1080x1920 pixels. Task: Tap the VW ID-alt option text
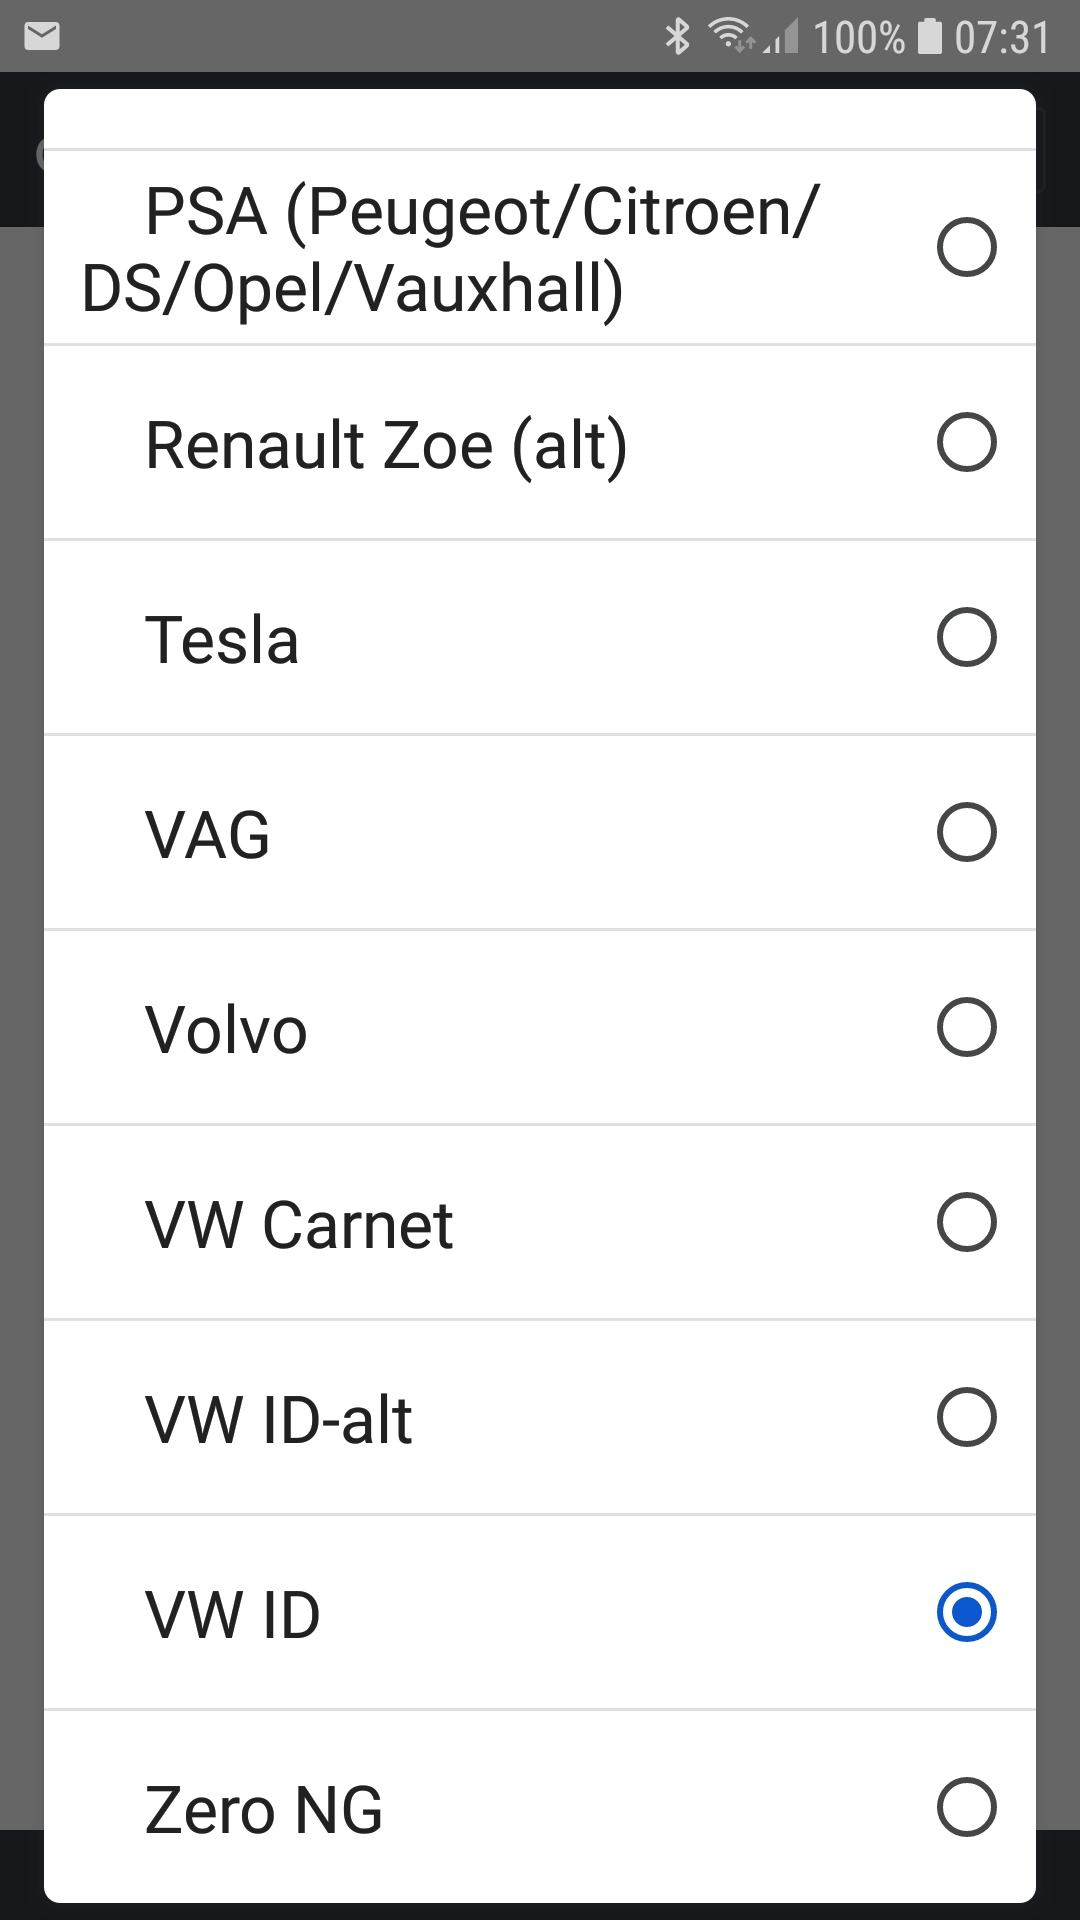click(x=279, y=1420)
